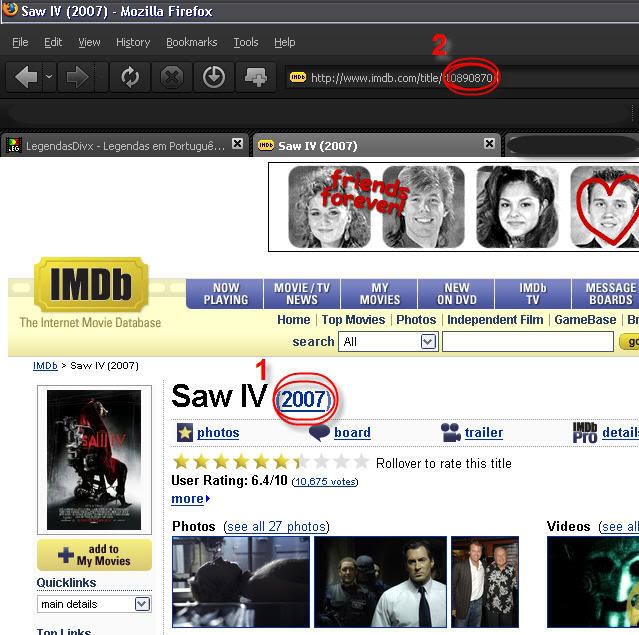
Task: Click the IMDb Pro icon
Action: (585, 432)
